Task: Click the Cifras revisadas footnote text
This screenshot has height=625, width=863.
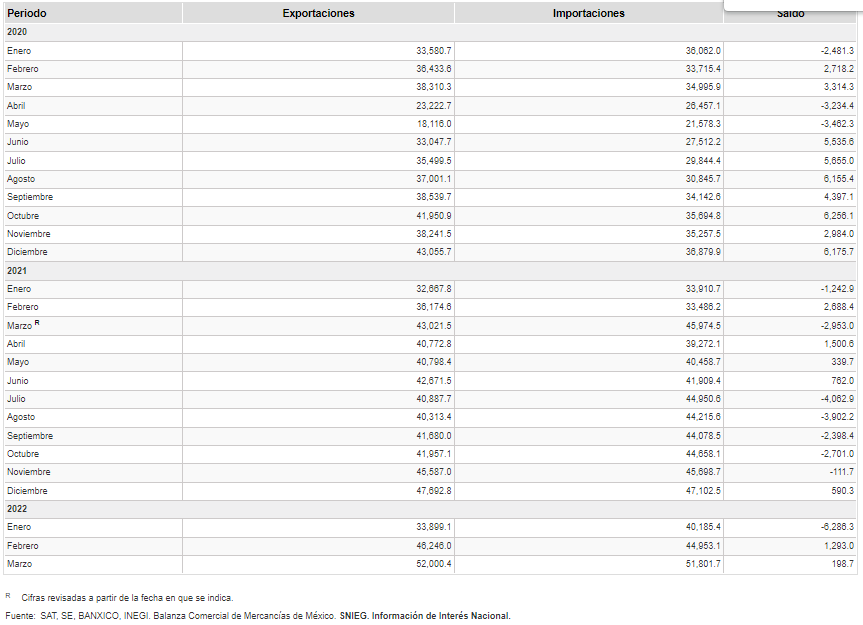Action: click(x=127, y=597)
